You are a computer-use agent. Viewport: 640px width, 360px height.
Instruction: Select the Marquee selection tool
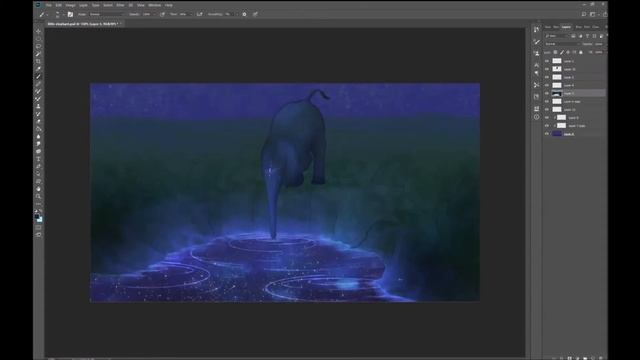pyautogui.click(x=39, y=39)
